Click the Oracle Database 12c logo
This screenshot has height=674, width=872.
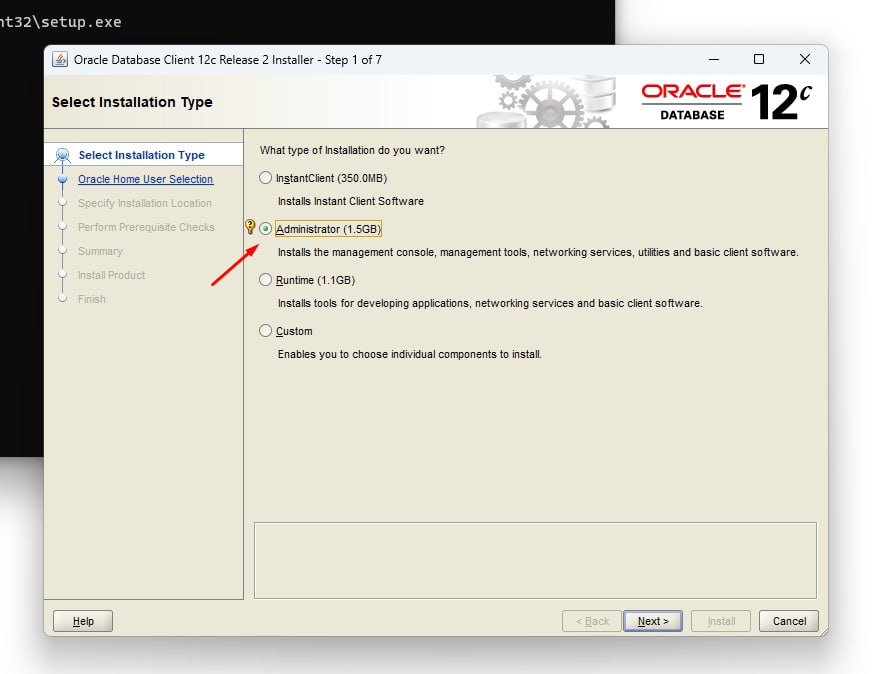pos(726,102)
